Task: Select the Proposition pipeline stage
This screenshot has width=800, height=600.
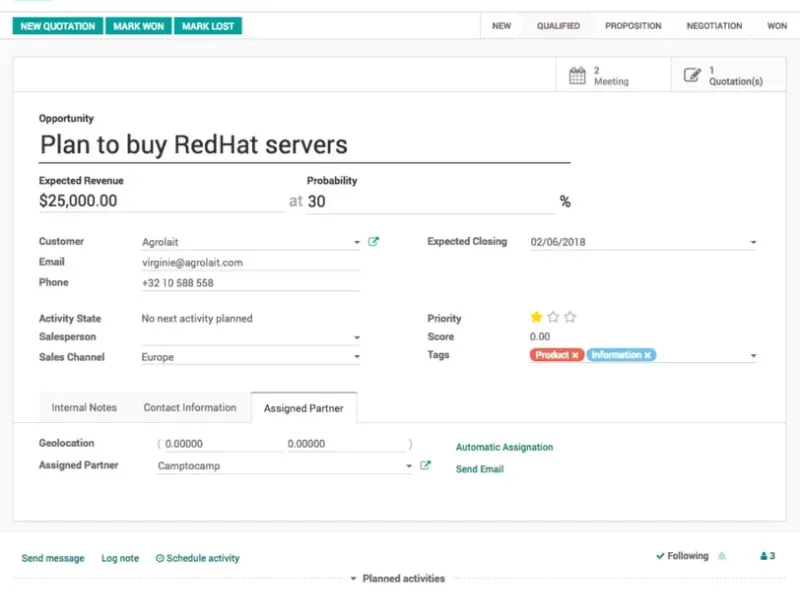Action: click(x=633, y=26)
